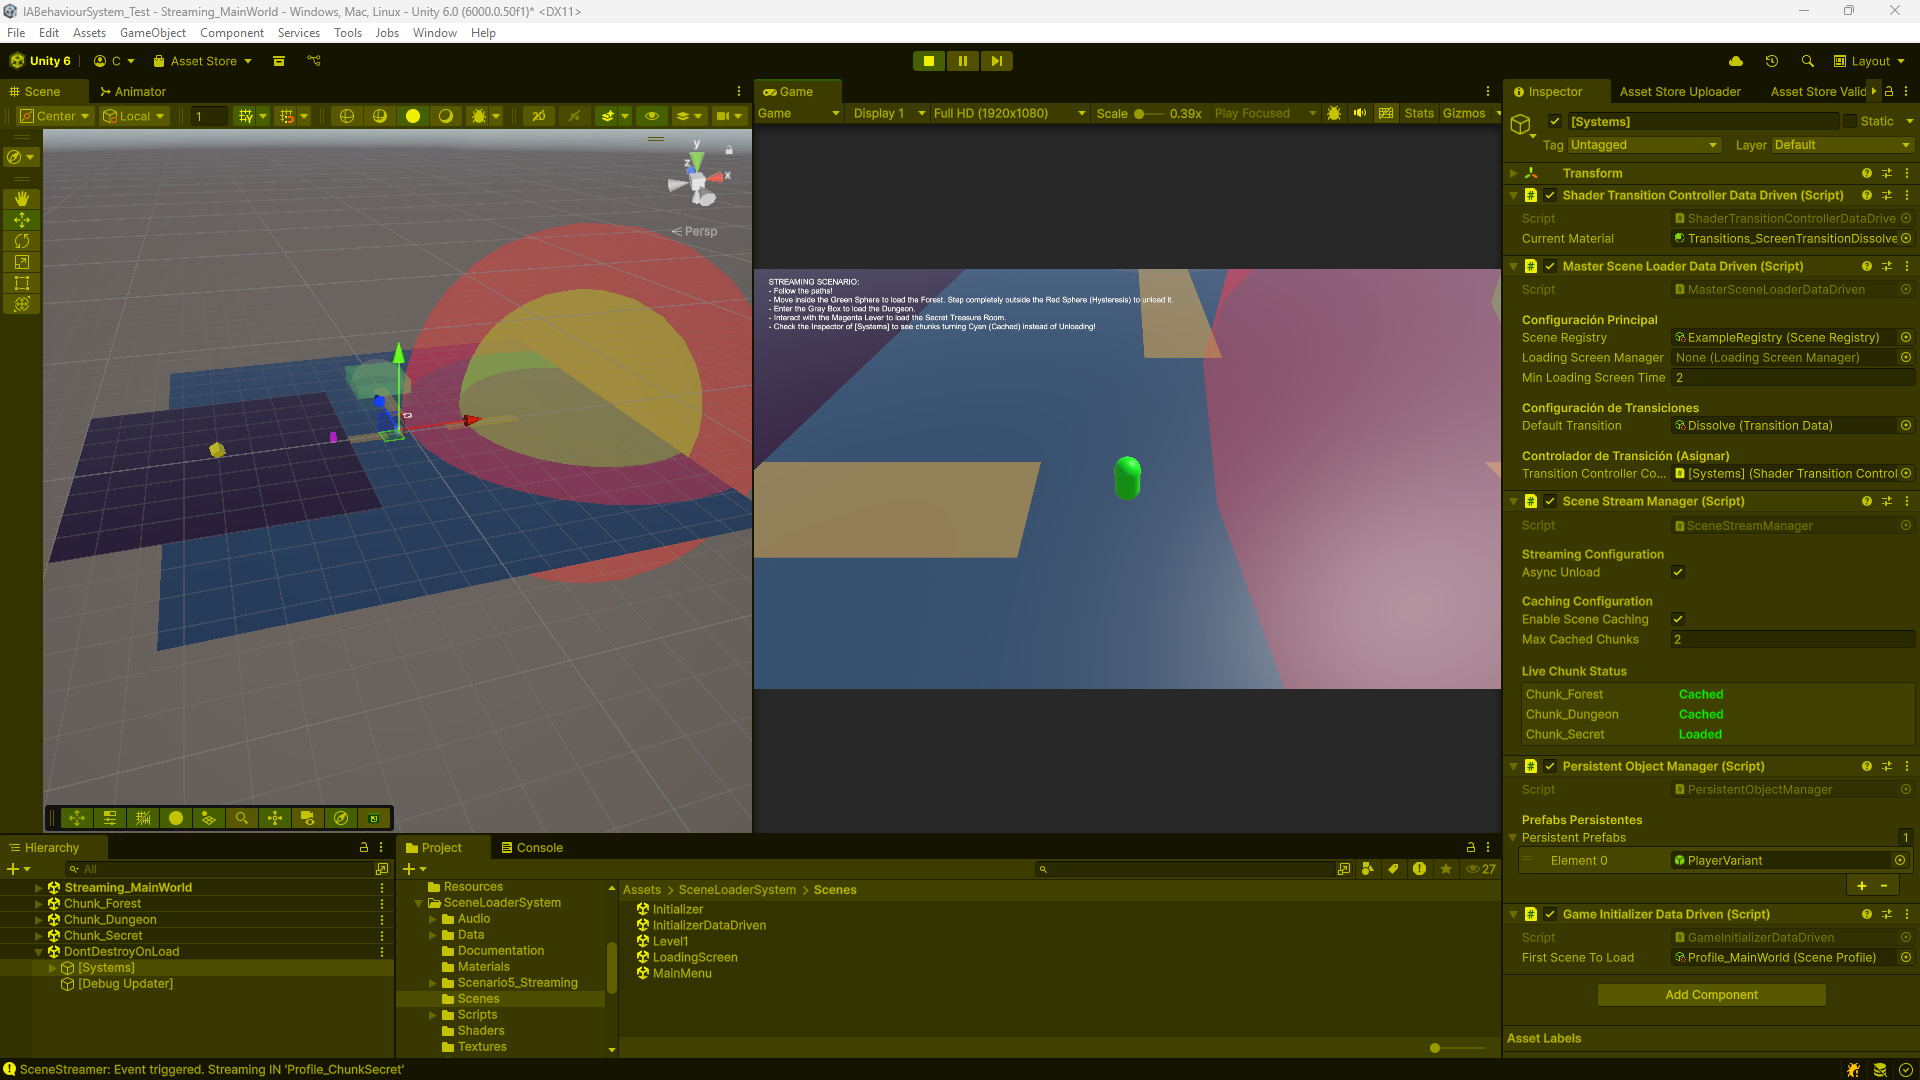Disable Scene Stream Manager component

tap(1550, 501)
